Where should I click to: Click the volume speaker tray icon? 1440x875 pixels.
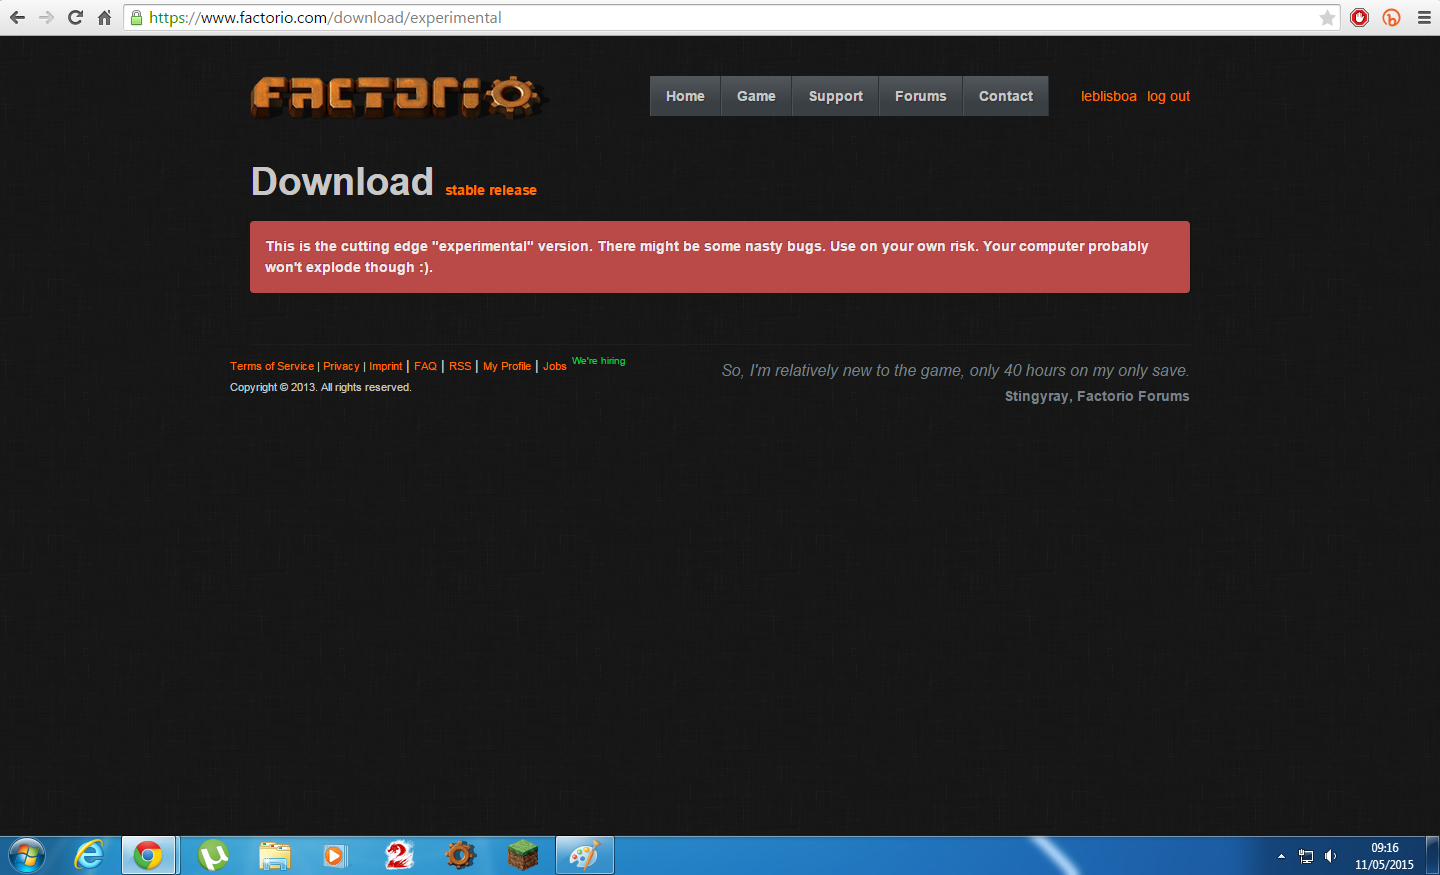(1330, 856)
